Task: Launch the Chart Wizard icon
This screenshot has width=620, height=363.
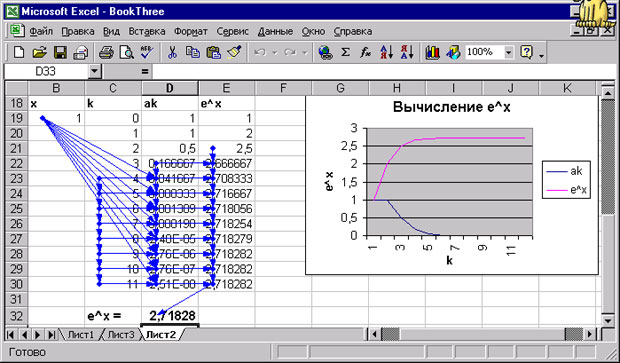Action: 433,52
